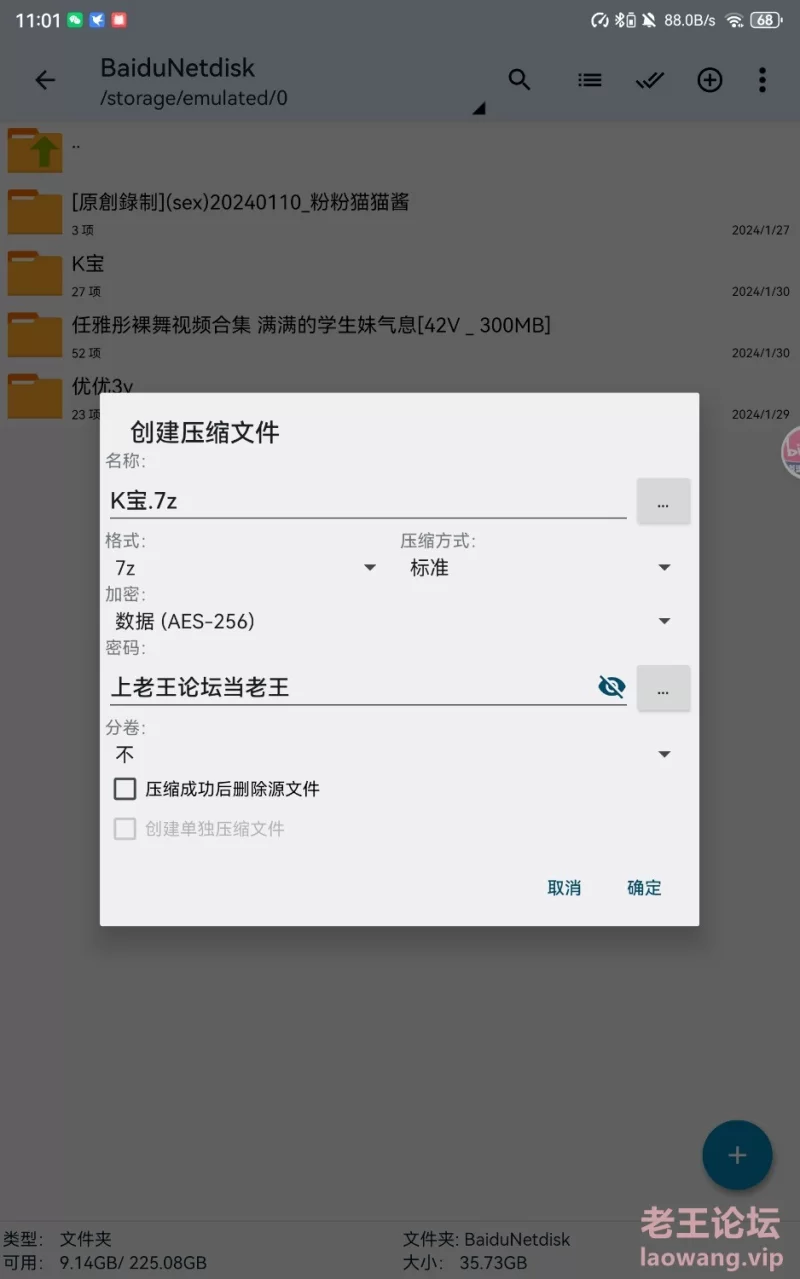Check 创建单独压缩文件 checkbox

(125, 829)
